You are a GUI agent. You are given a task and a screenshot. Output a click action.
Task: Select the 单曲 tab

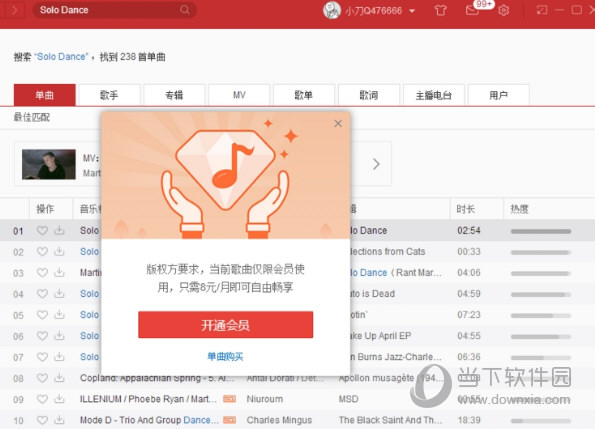(45, 95)
